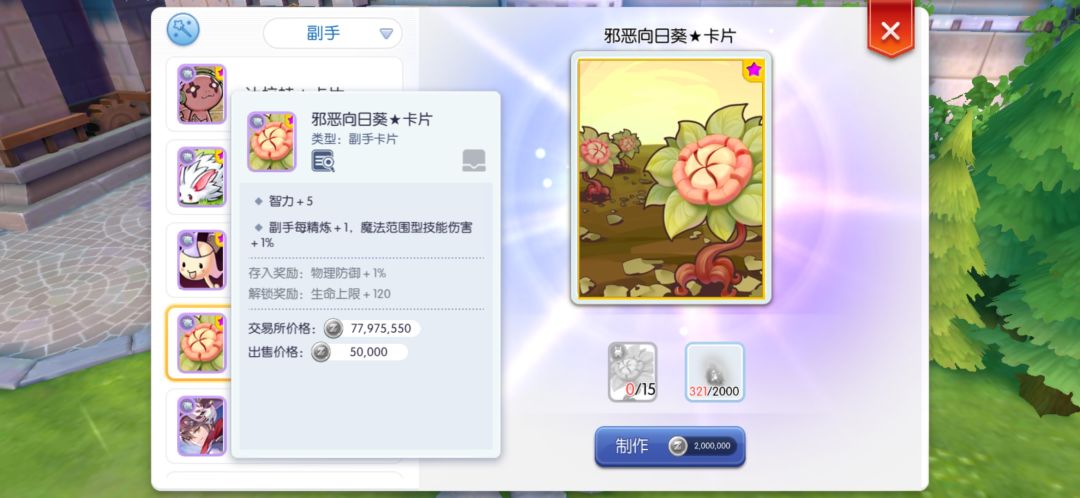
Task: Click the evil sunflower icon in the tooltip header
Action: [x=271, y=141]
